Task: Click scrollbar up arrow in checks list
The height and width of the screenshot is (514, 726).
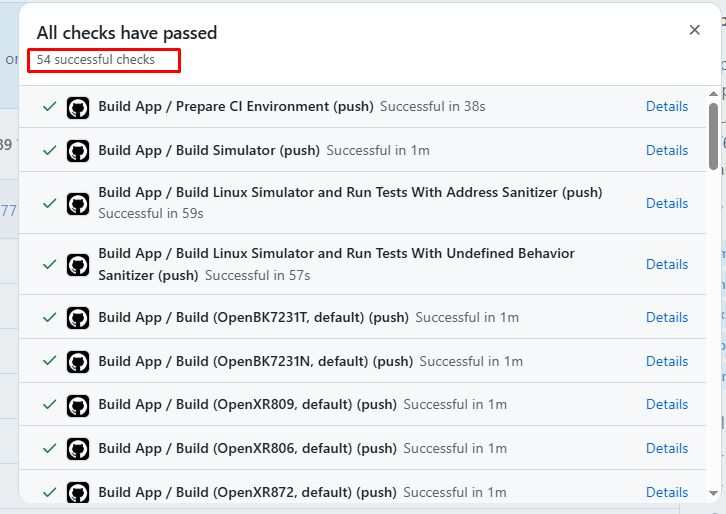Action: tap(713, 94)
